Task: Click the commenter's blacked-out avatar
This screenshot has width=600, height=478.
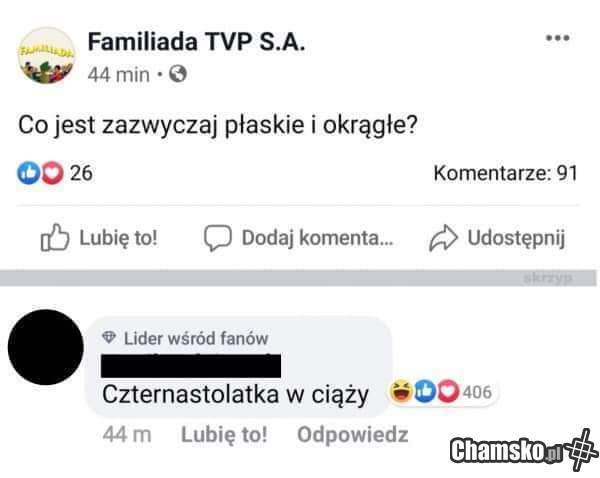Action: point(46,347)
